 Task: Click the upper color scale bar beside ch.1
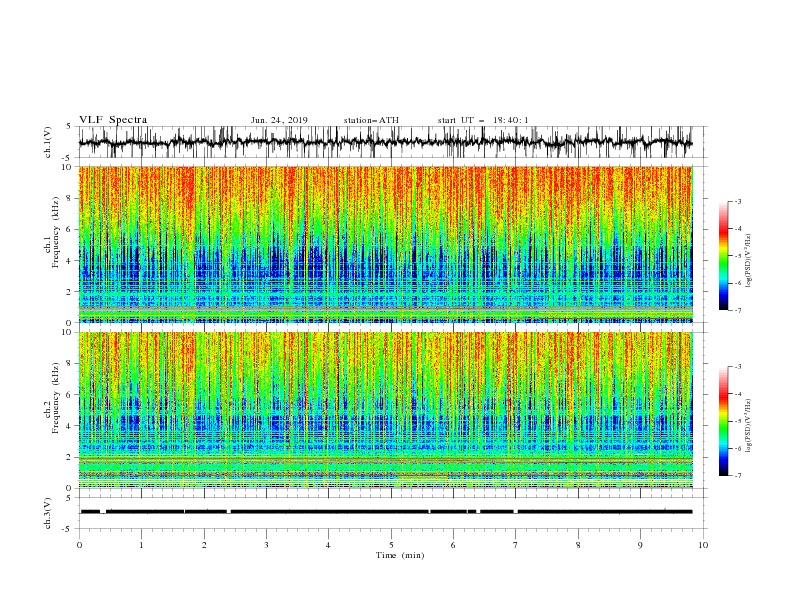pyautogui.click(x=723, y=256)
